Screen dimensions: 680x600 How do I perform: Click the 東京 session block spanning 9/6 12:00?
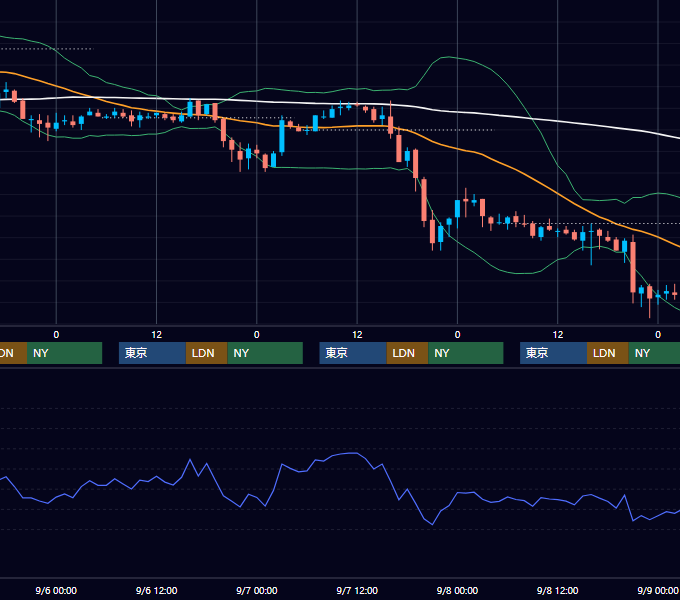(x=152, y=353)
